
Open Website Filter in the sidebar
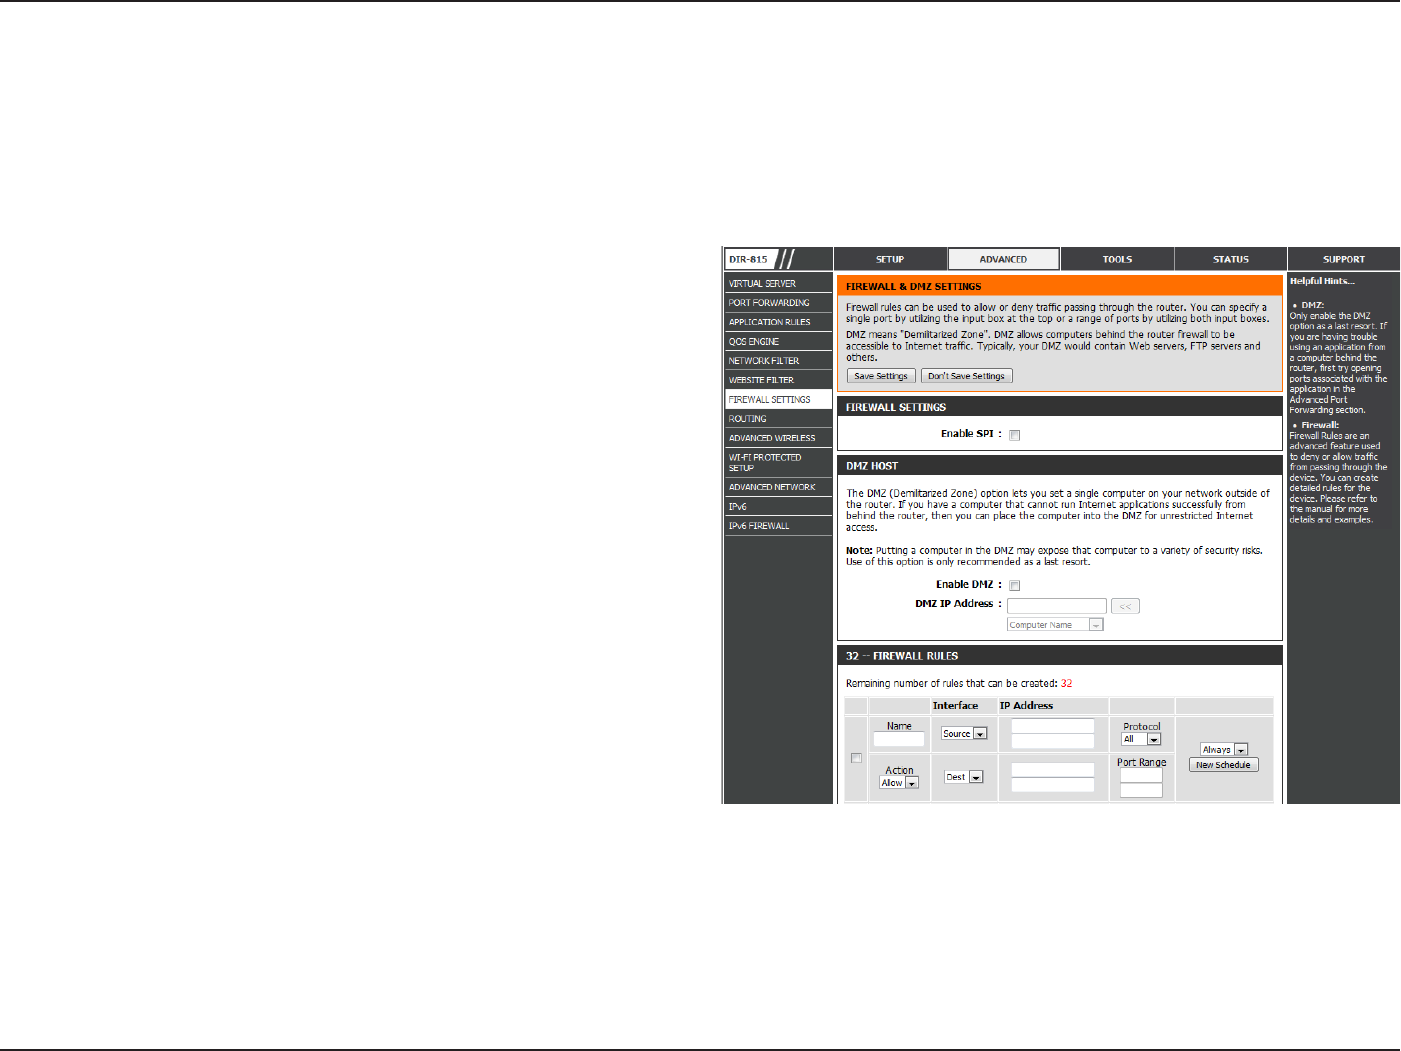pos(779,380)
